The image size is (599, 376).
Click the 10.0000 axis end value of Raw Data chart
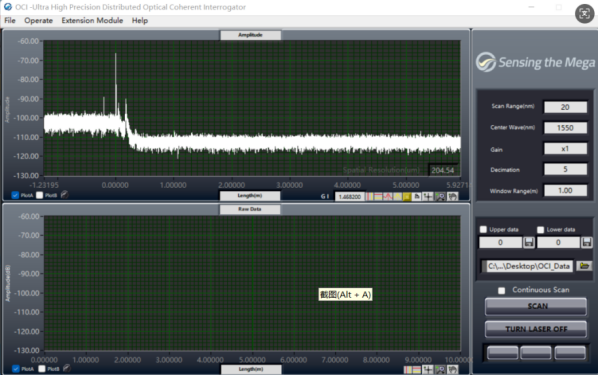459,360
